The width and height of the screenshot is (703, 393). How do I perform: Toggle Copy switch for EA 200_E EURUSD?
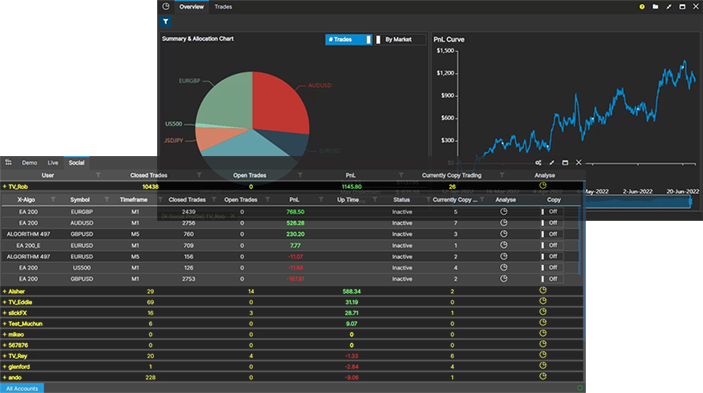tap(552, 245)
